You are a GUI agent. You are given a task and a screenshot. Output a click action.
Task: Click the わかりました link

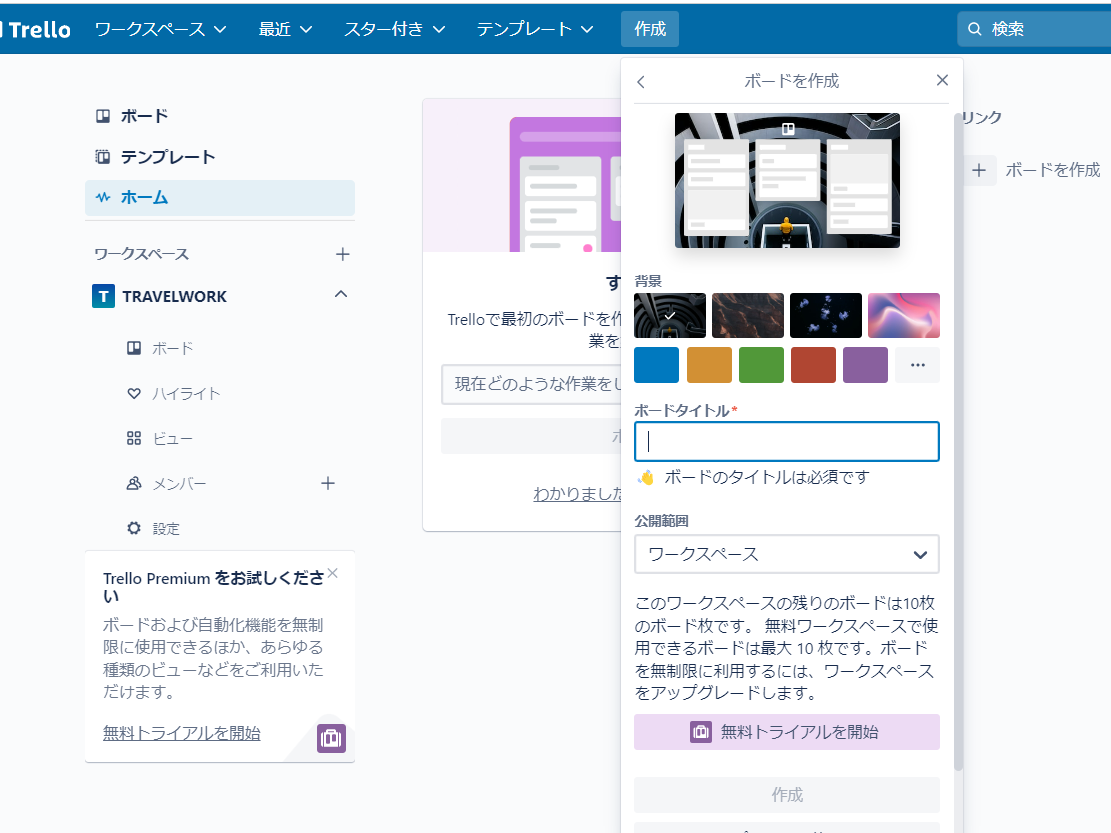click(x=577, y=494)
